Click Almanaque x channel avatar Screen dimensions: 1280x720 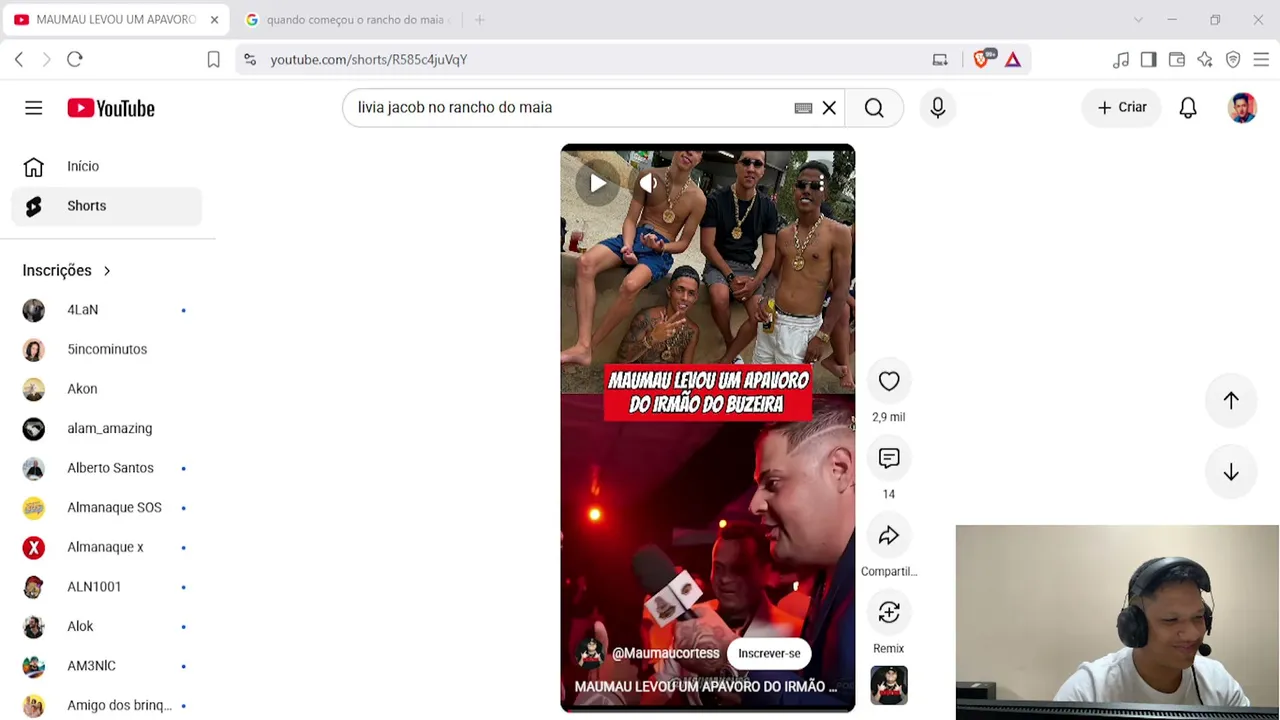point(34,547)
